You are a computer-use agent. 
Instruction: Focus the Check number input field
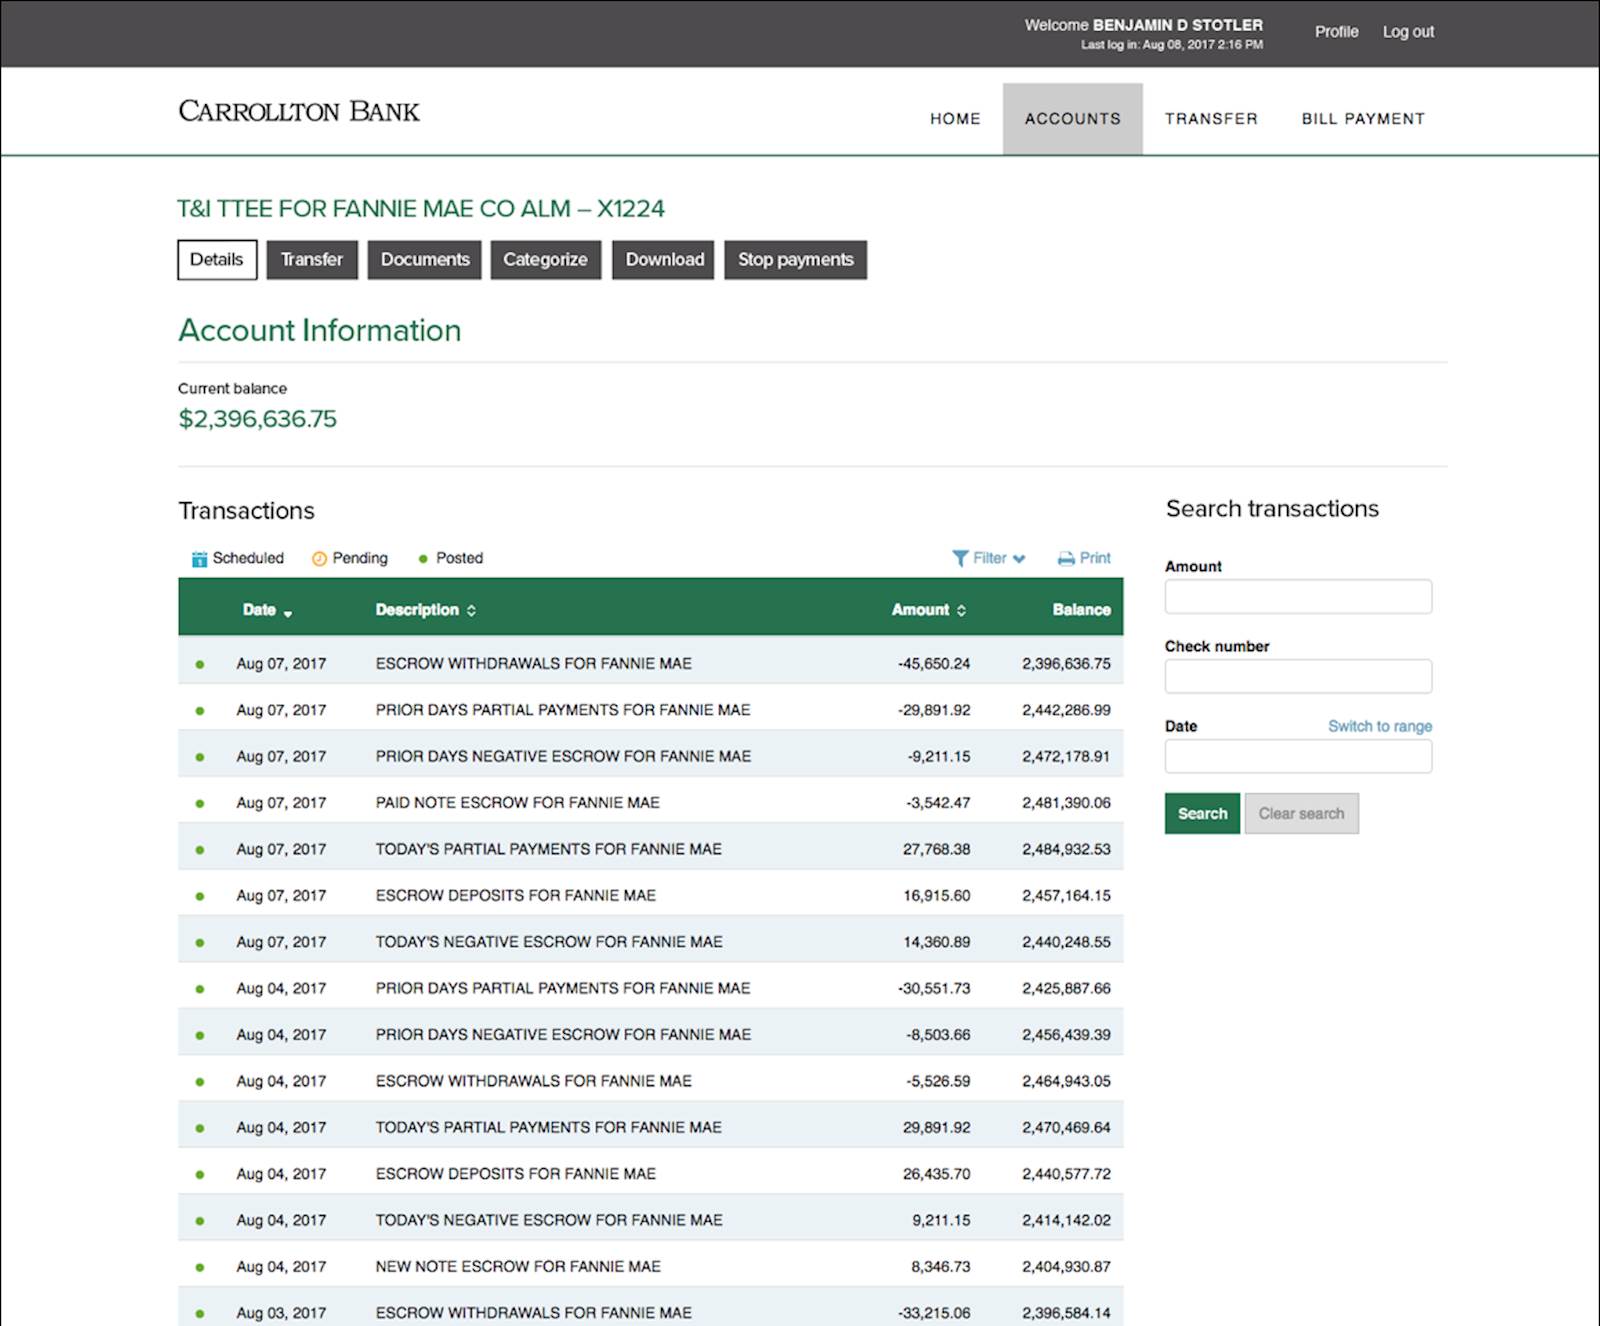point(1298,677)
